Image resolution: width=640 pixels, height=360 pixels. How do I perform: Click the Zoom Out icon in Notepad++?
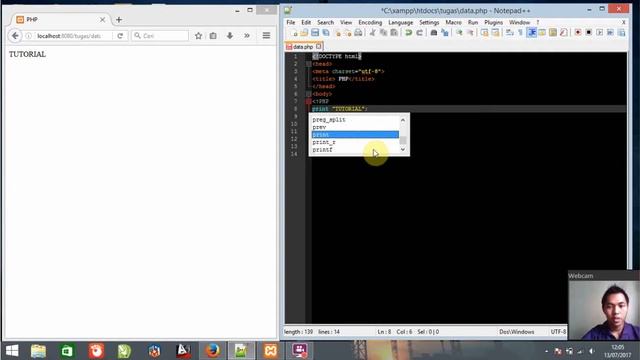470,33
